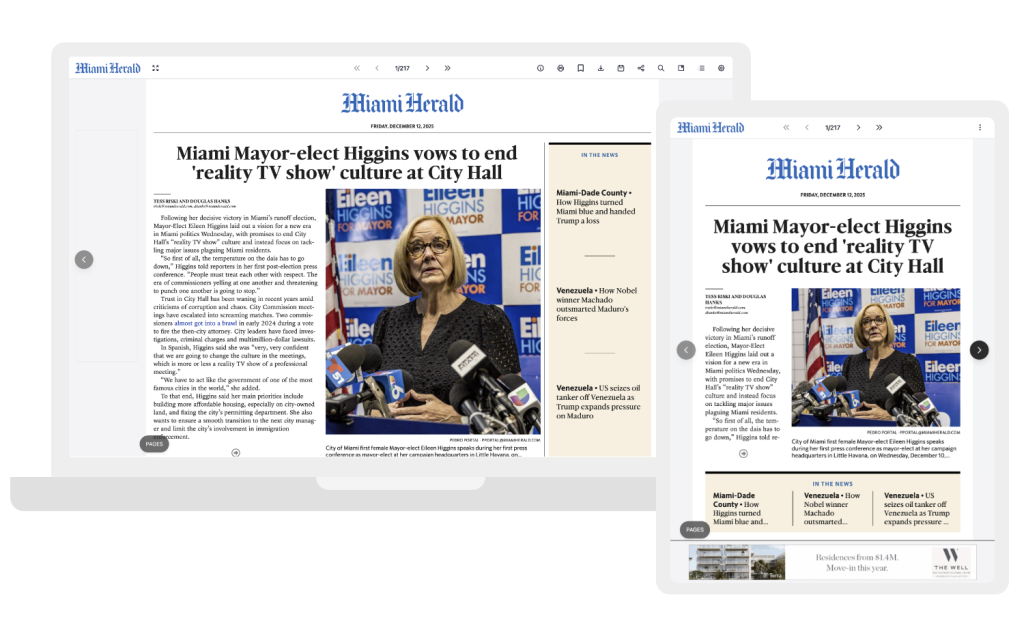Image resolution: width=1024 pixels, height=636 pixels.
Task: Click the previous page chevron on tablet toolbar
Action: [x=806, y=127]
